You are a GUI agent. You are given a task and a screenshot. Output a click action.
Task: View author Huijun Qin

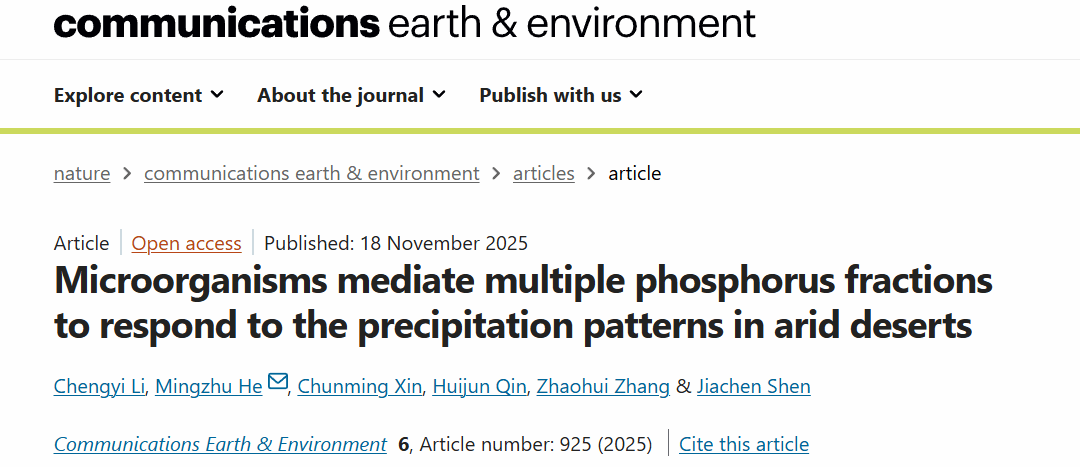click(478, 386)
